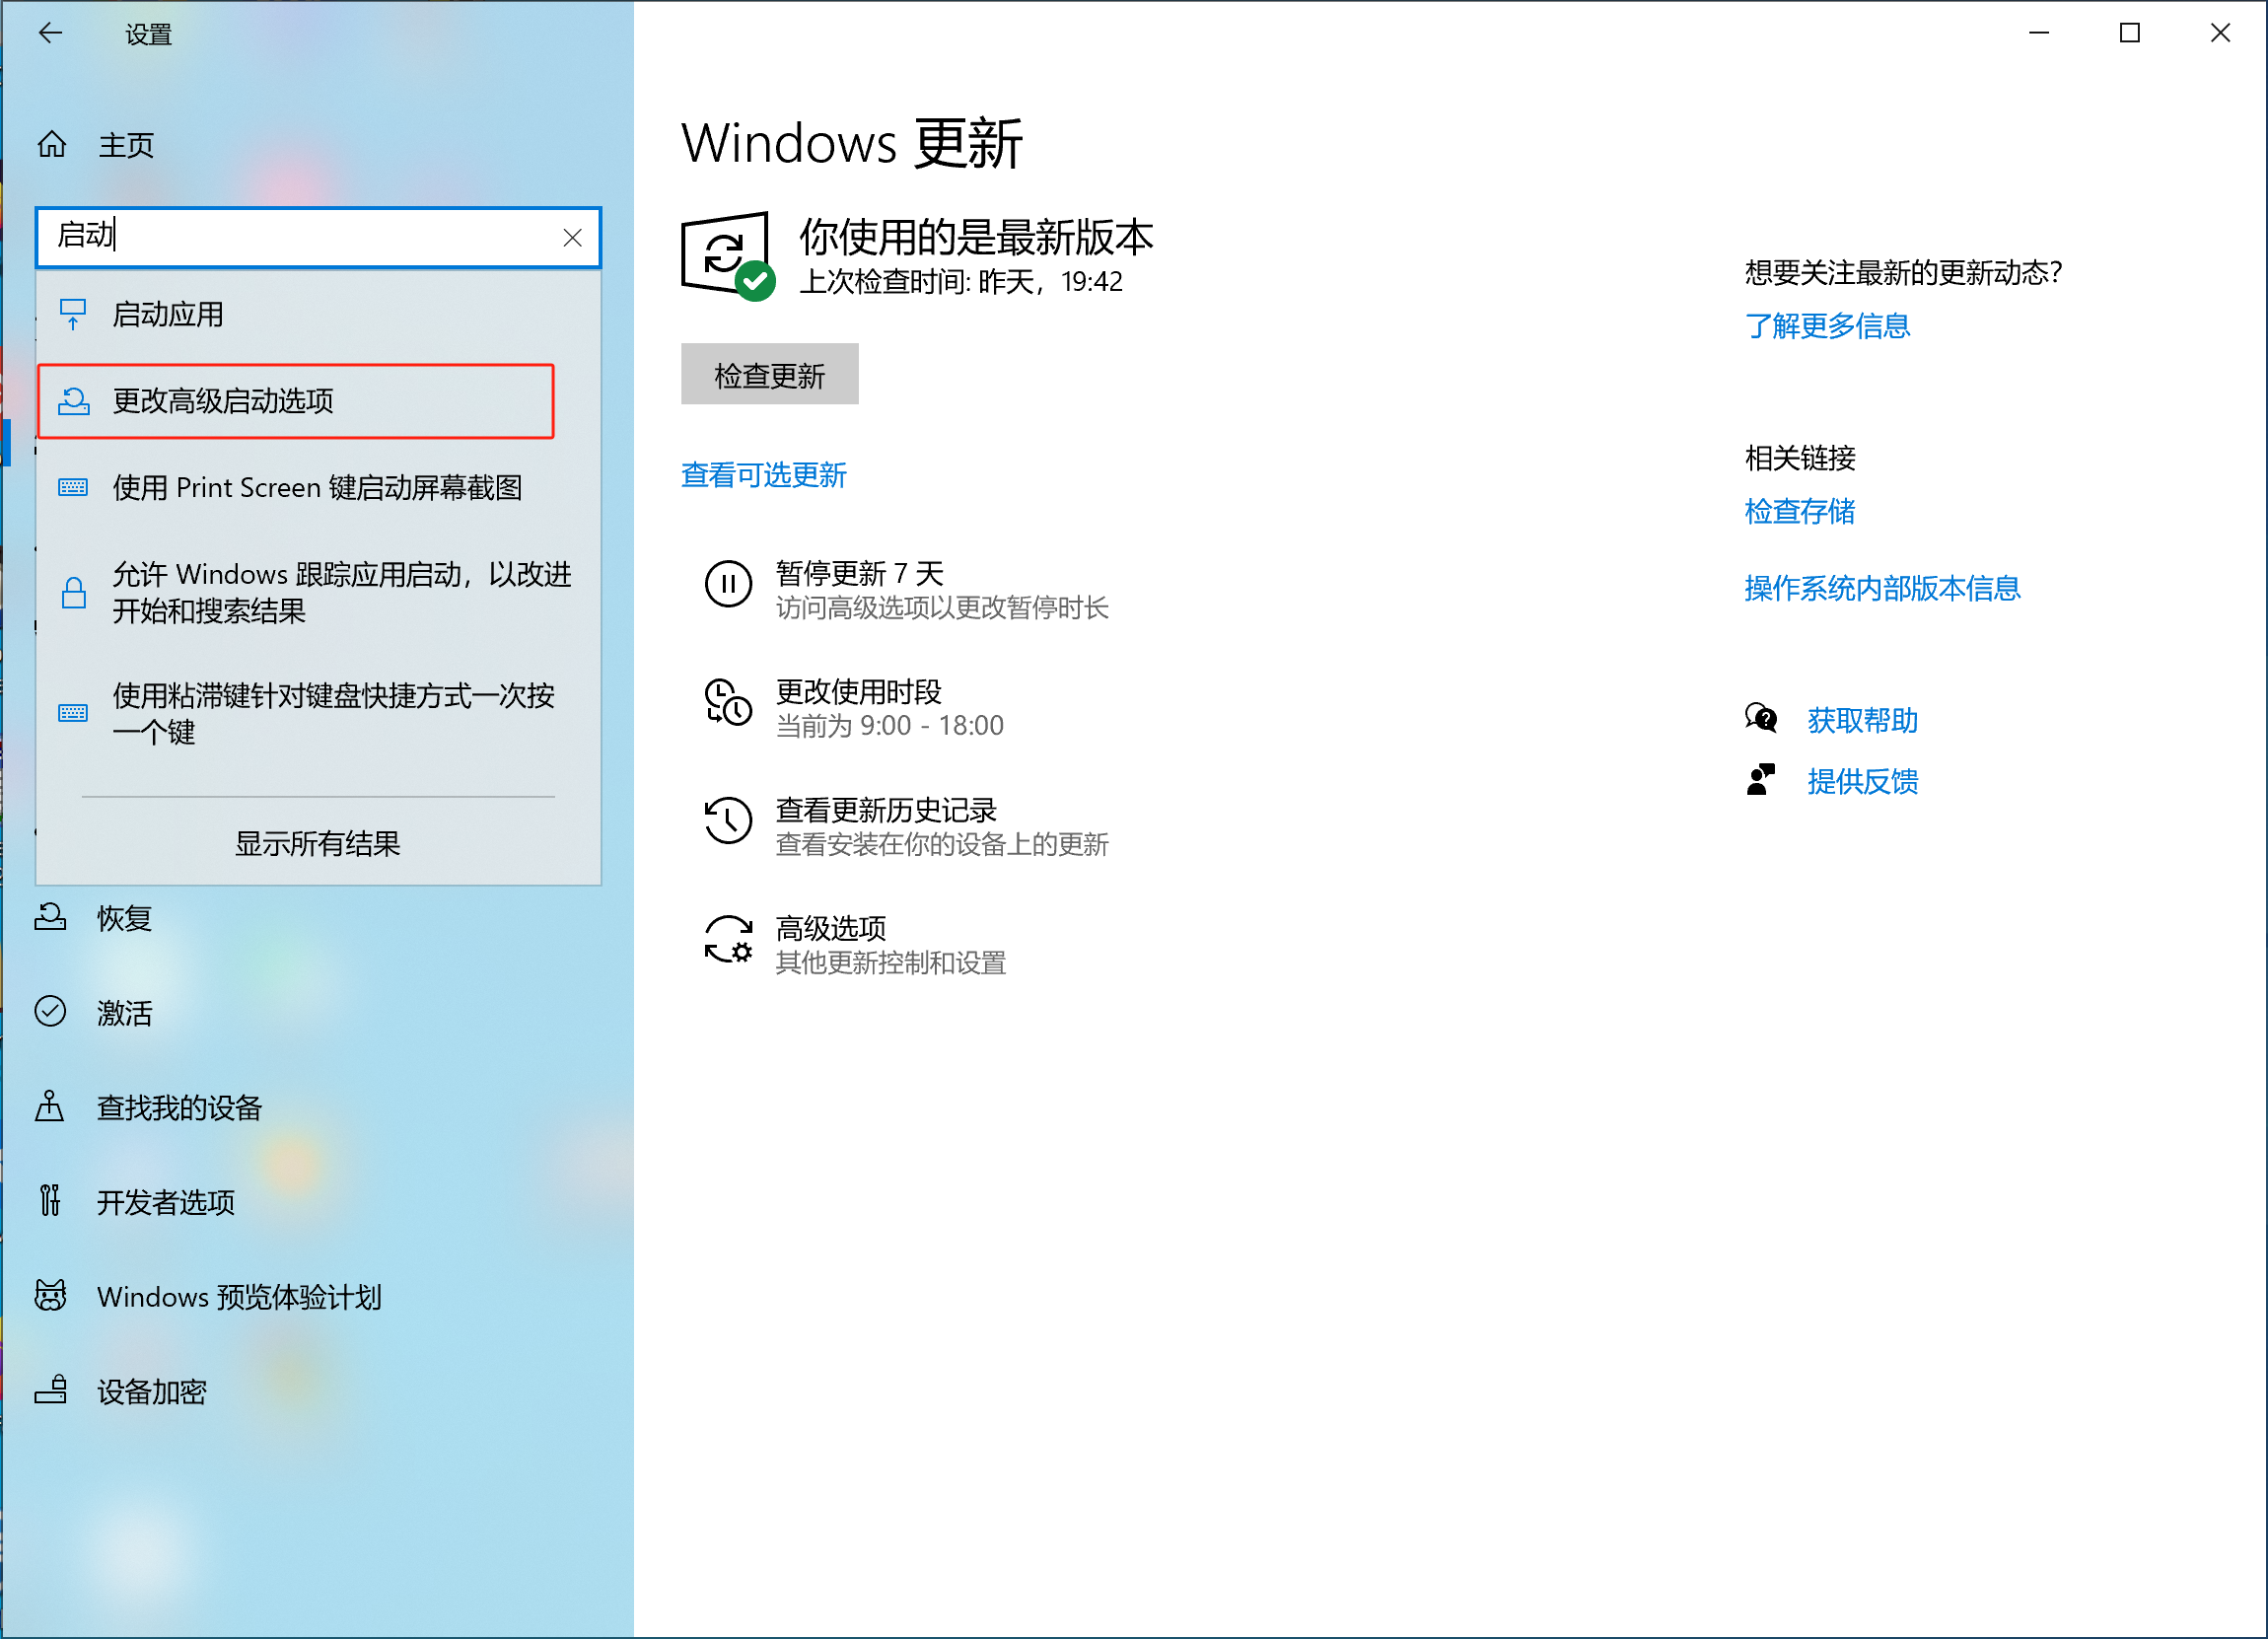Click the 开发者选项 tools icon

(x=50, y=1200)
